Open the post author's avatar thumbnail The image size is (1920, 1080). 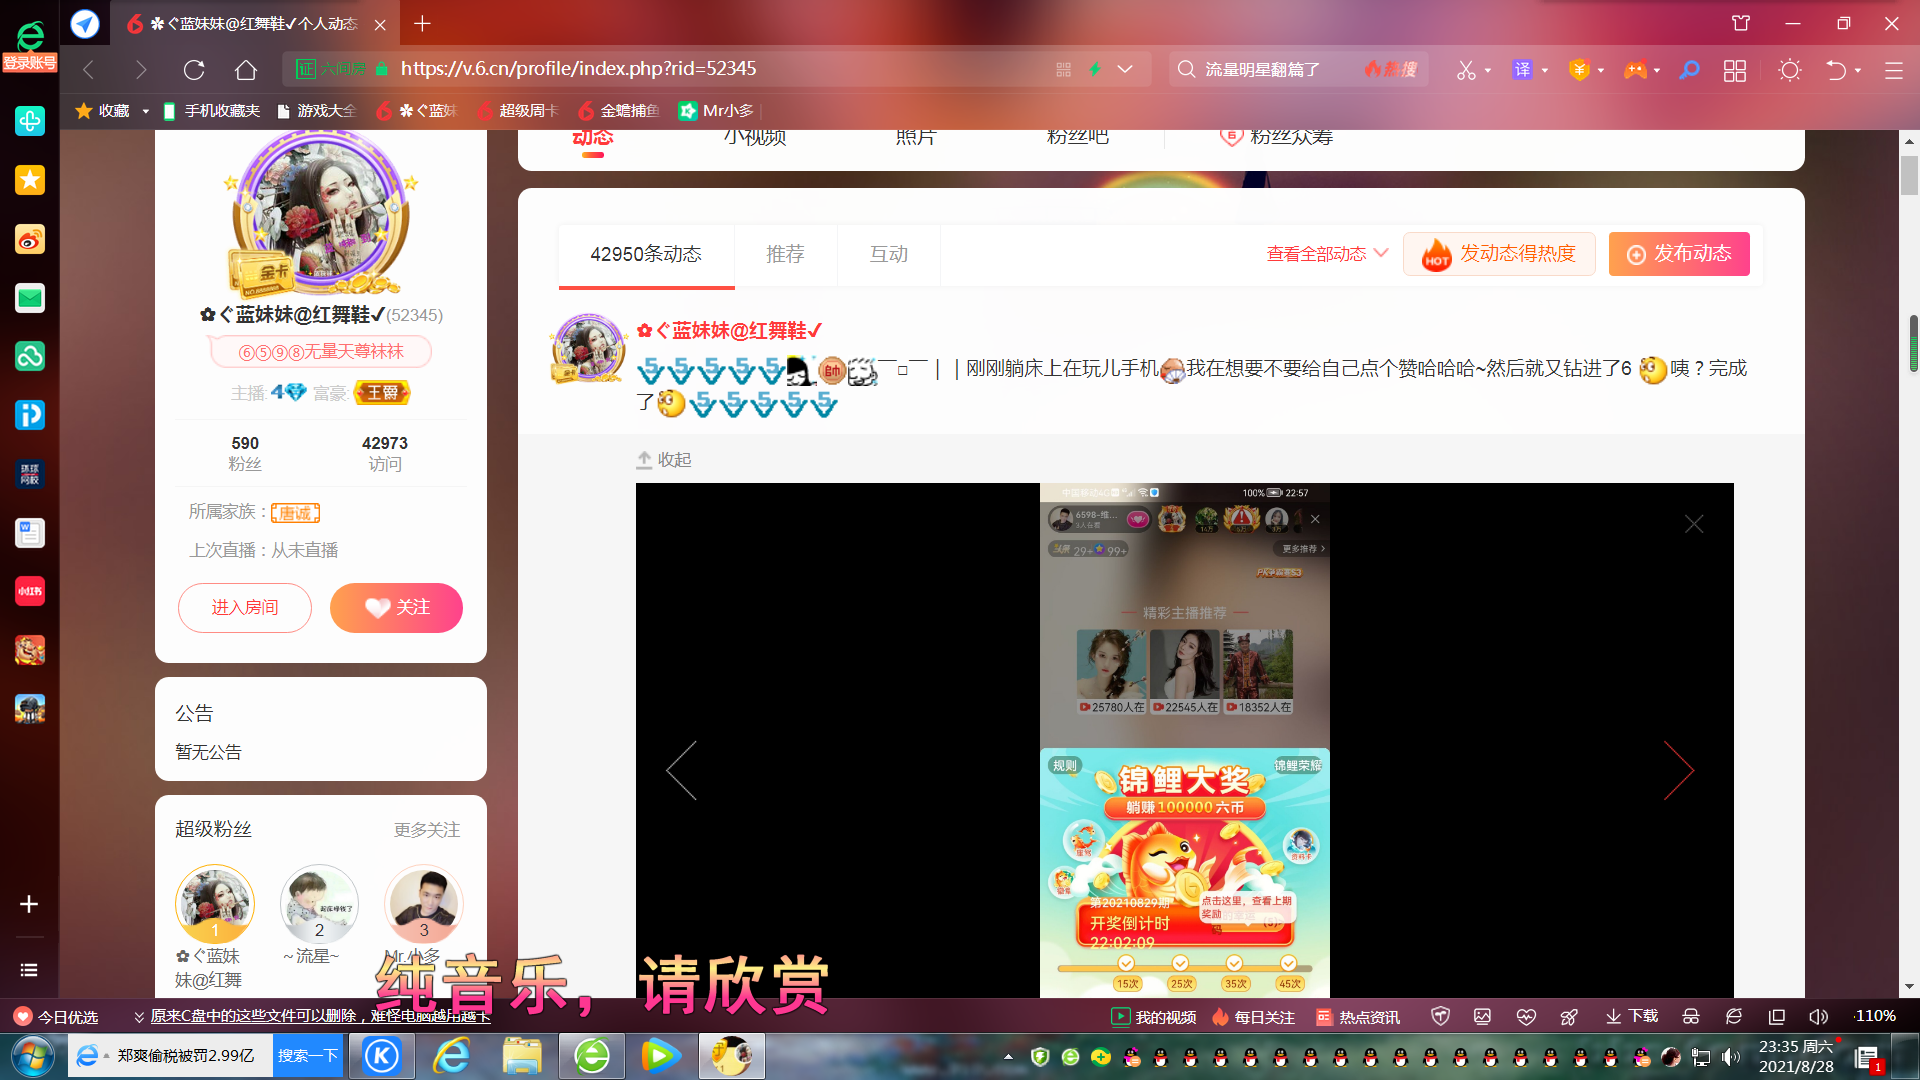coord(588,349)
